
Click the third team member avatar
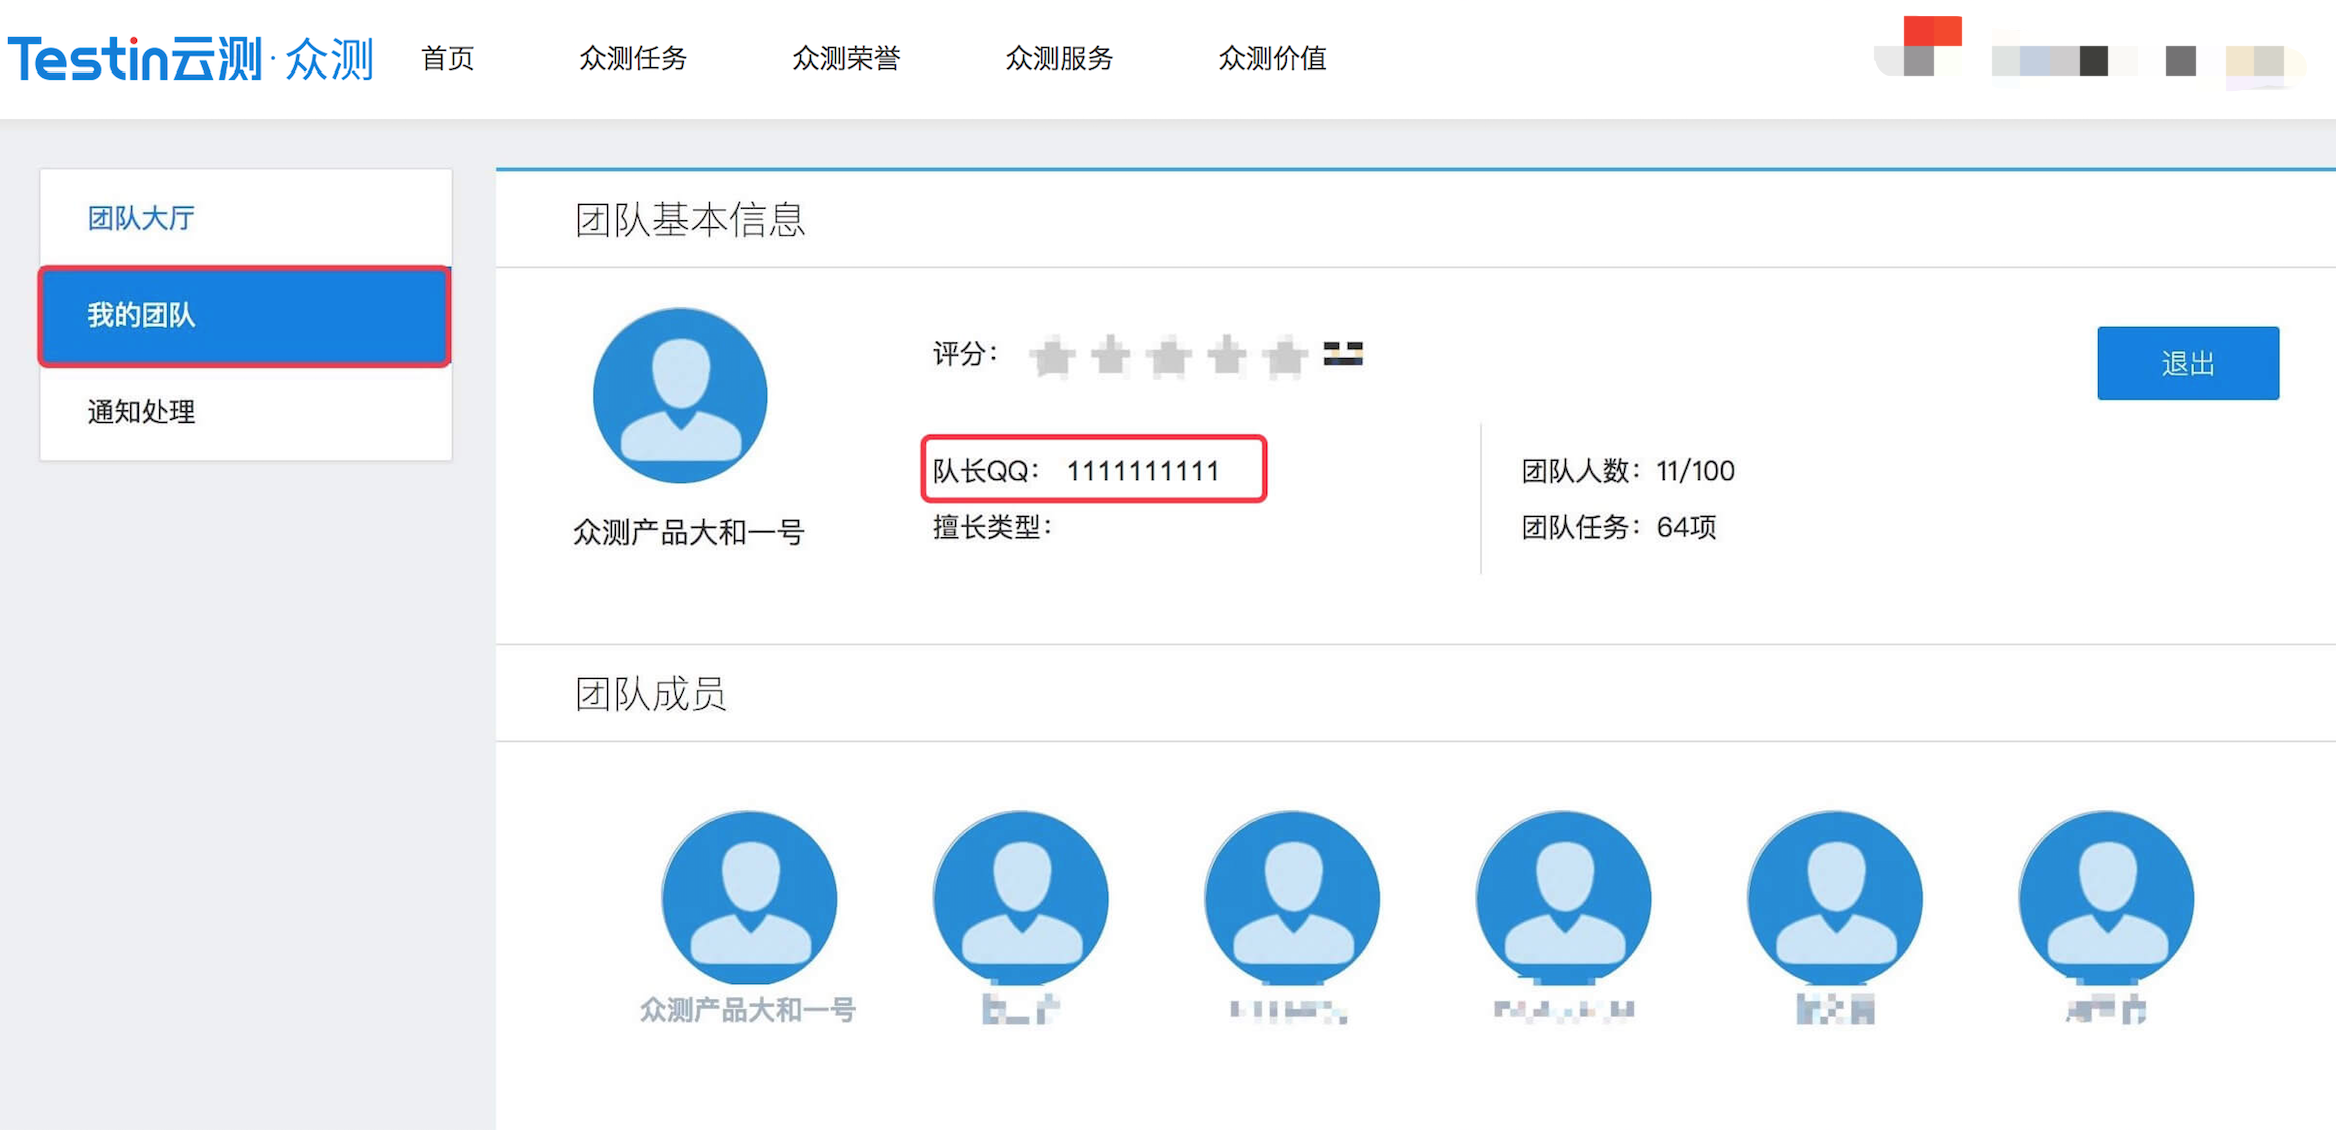tap(1292, 898)
